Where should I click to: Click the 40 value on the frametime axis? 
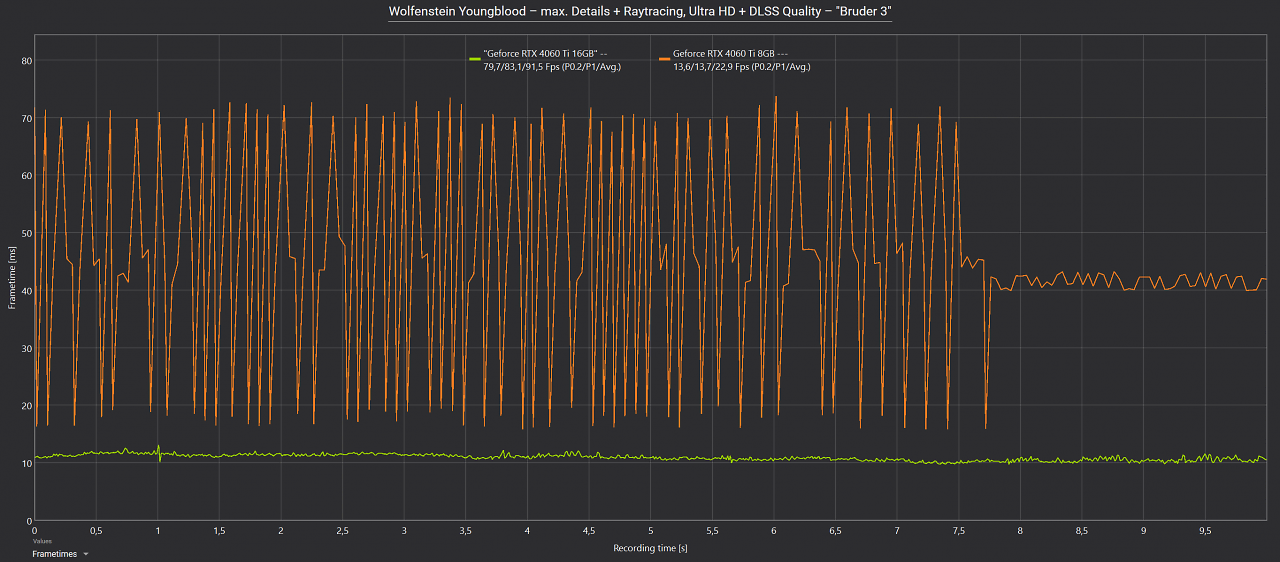[x=27, y=291]
